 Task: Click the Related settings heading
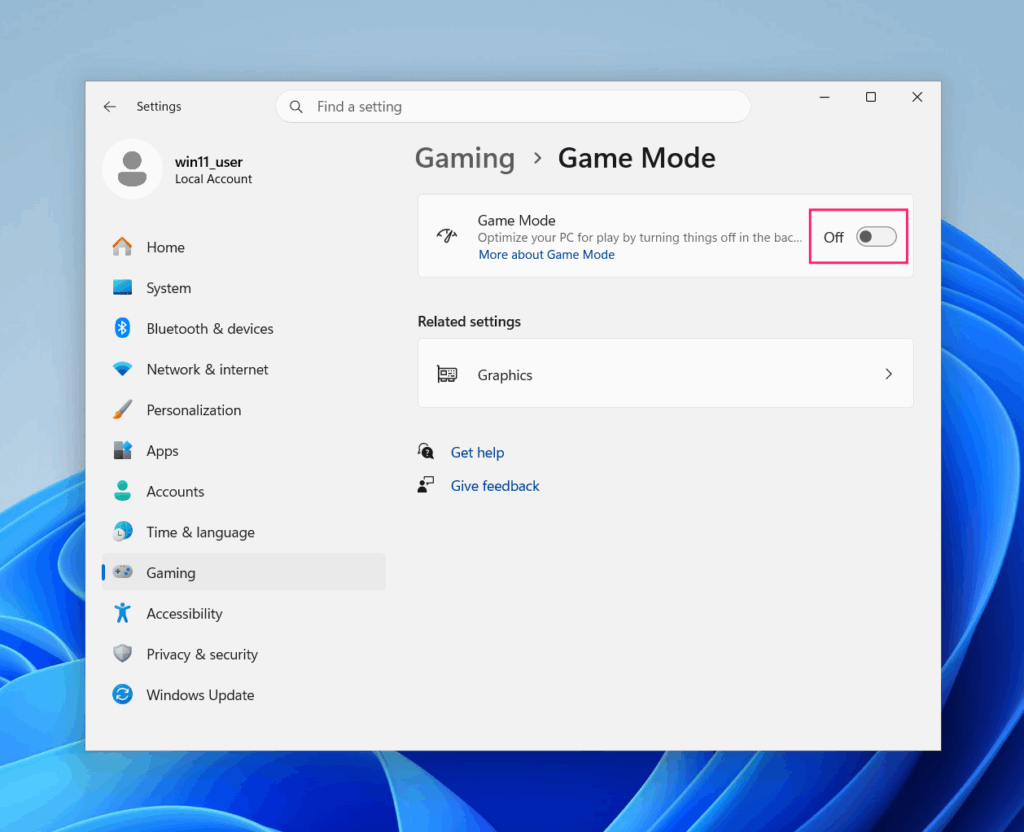point(469,321)
